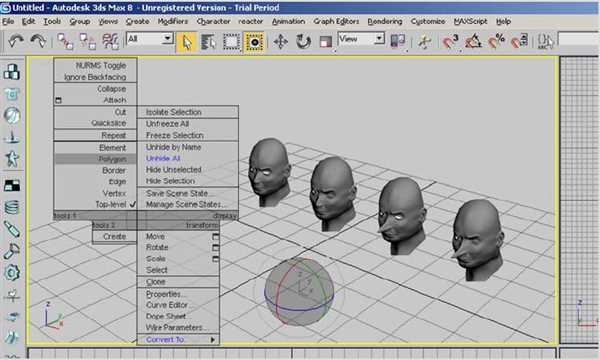Open the Graph Editors menu

point(336,21)
